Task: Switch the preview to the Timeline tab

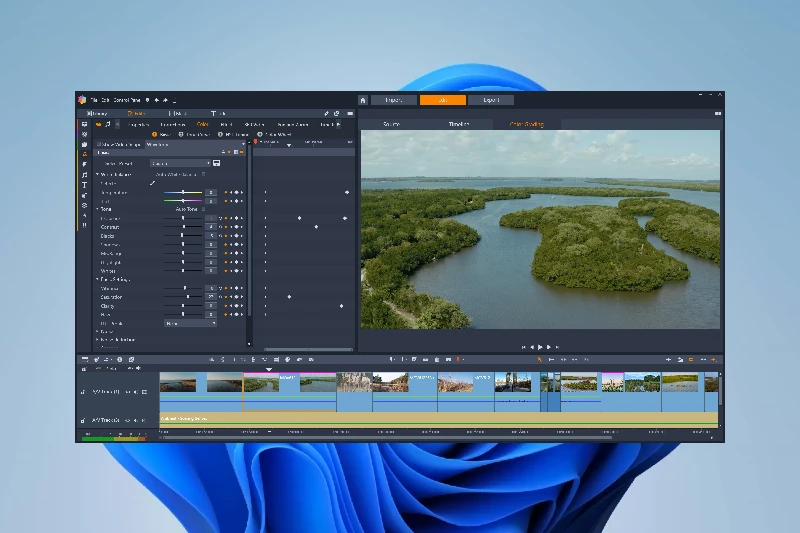Action: pos(459,124)
